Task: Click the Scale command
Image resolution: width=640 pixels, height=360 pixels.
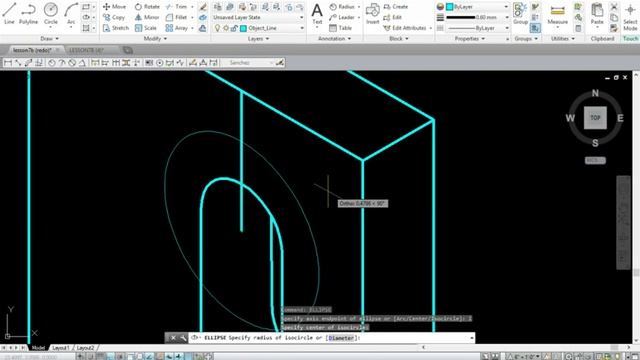Action: click(146, 28)
